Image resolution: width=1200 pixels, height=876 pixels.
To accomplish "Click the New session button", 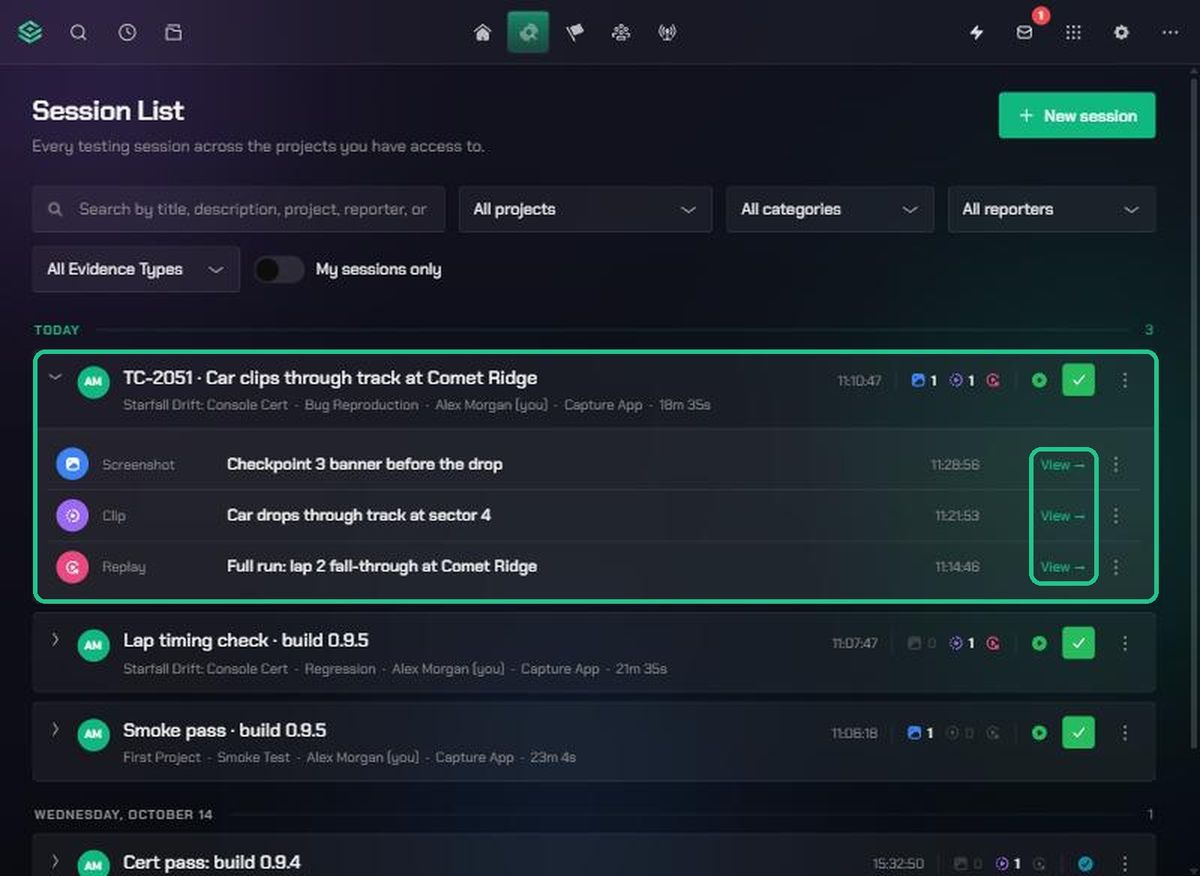I will tap(1077, 115).
